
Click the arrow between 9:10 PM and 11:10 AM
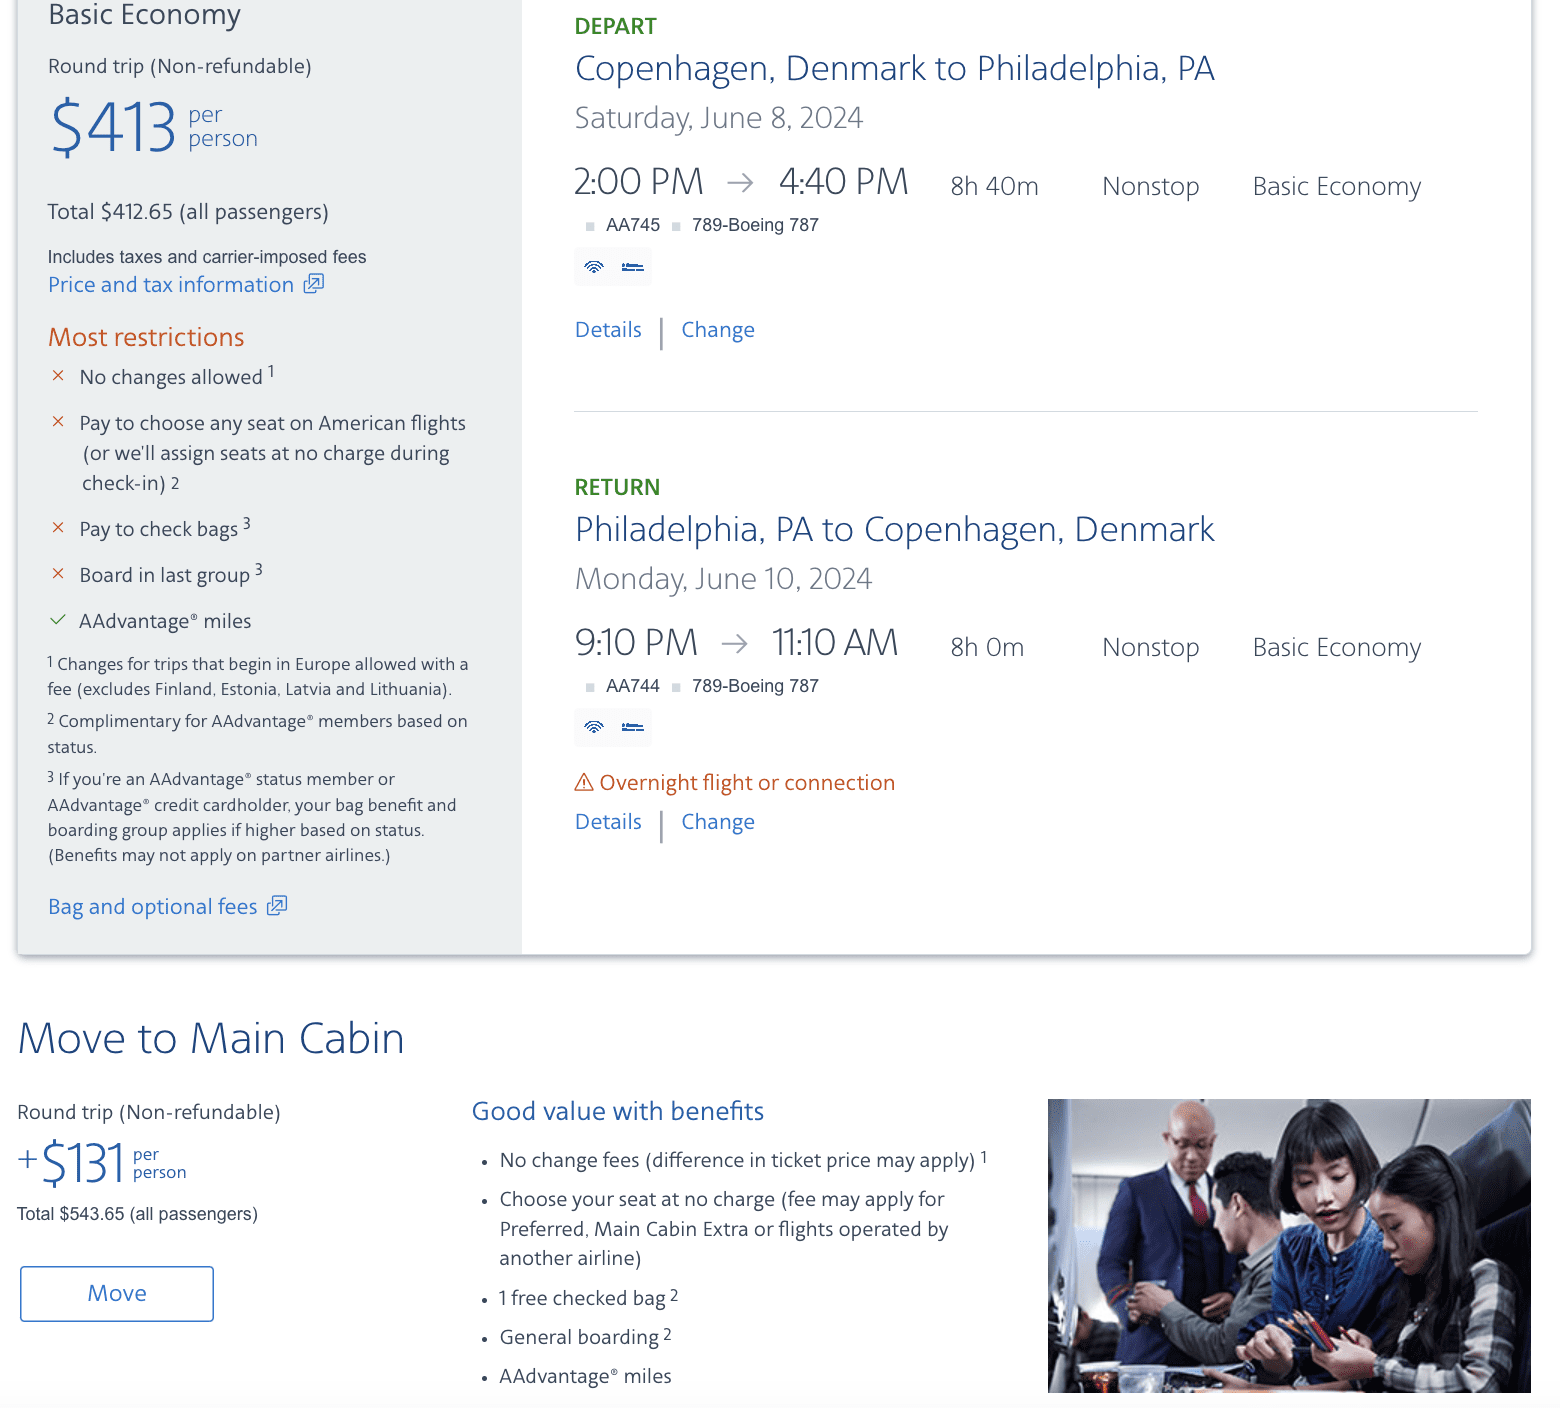(x=735, y=643)
